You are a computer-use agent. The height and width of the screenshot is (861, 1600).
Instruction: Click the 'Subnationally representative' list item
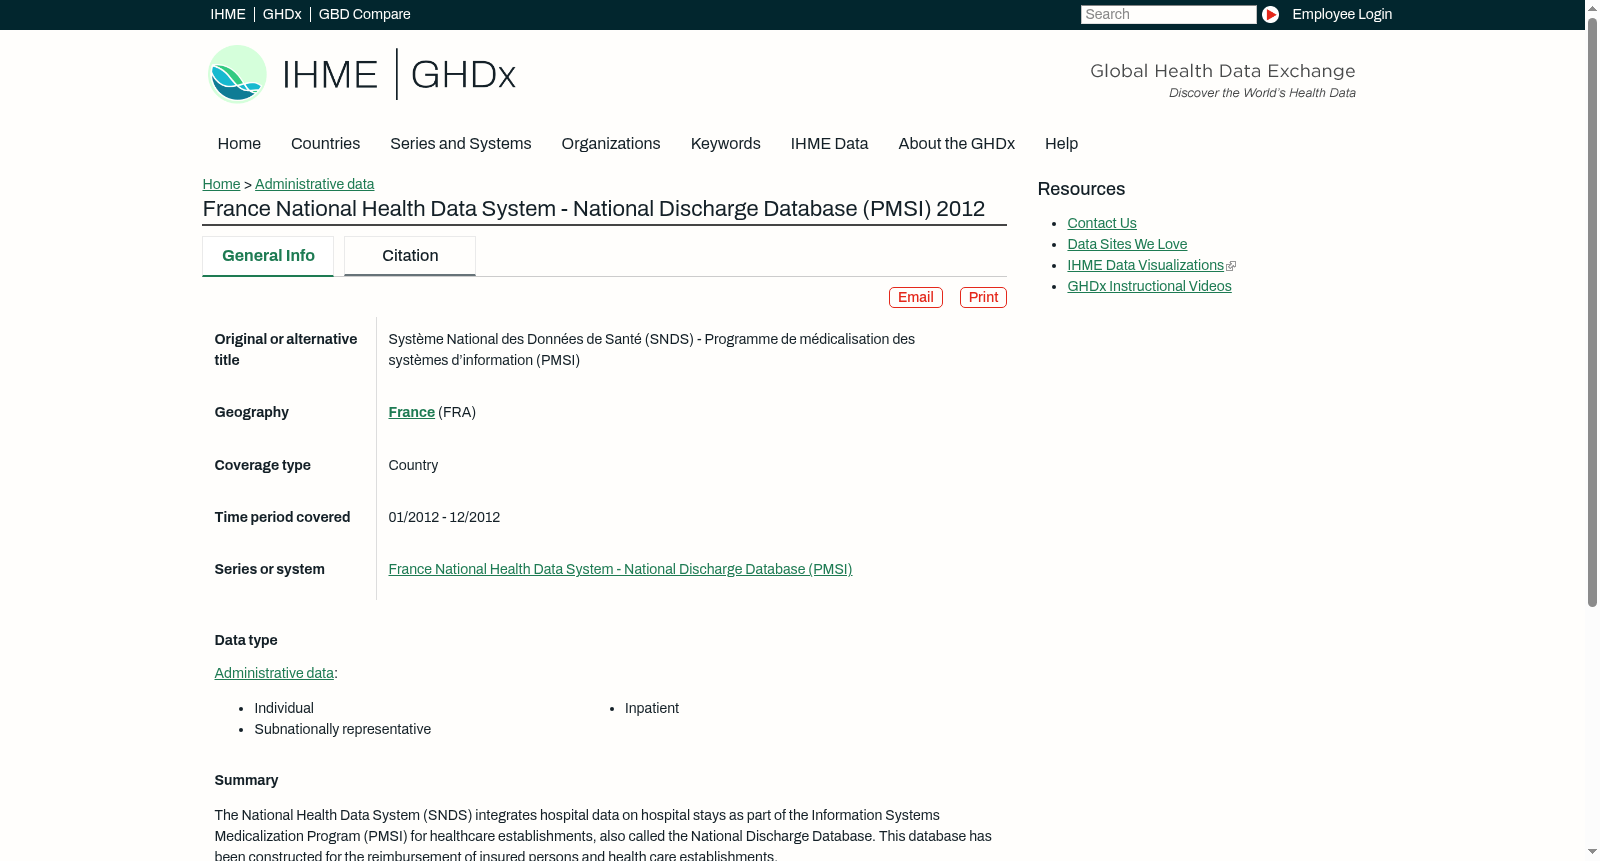point(343,729)
